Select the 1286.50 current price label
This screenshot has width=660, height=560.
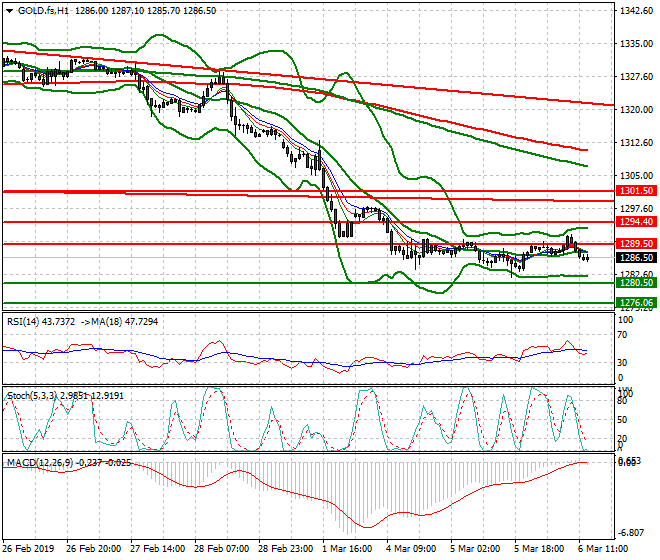click(636, 258)
